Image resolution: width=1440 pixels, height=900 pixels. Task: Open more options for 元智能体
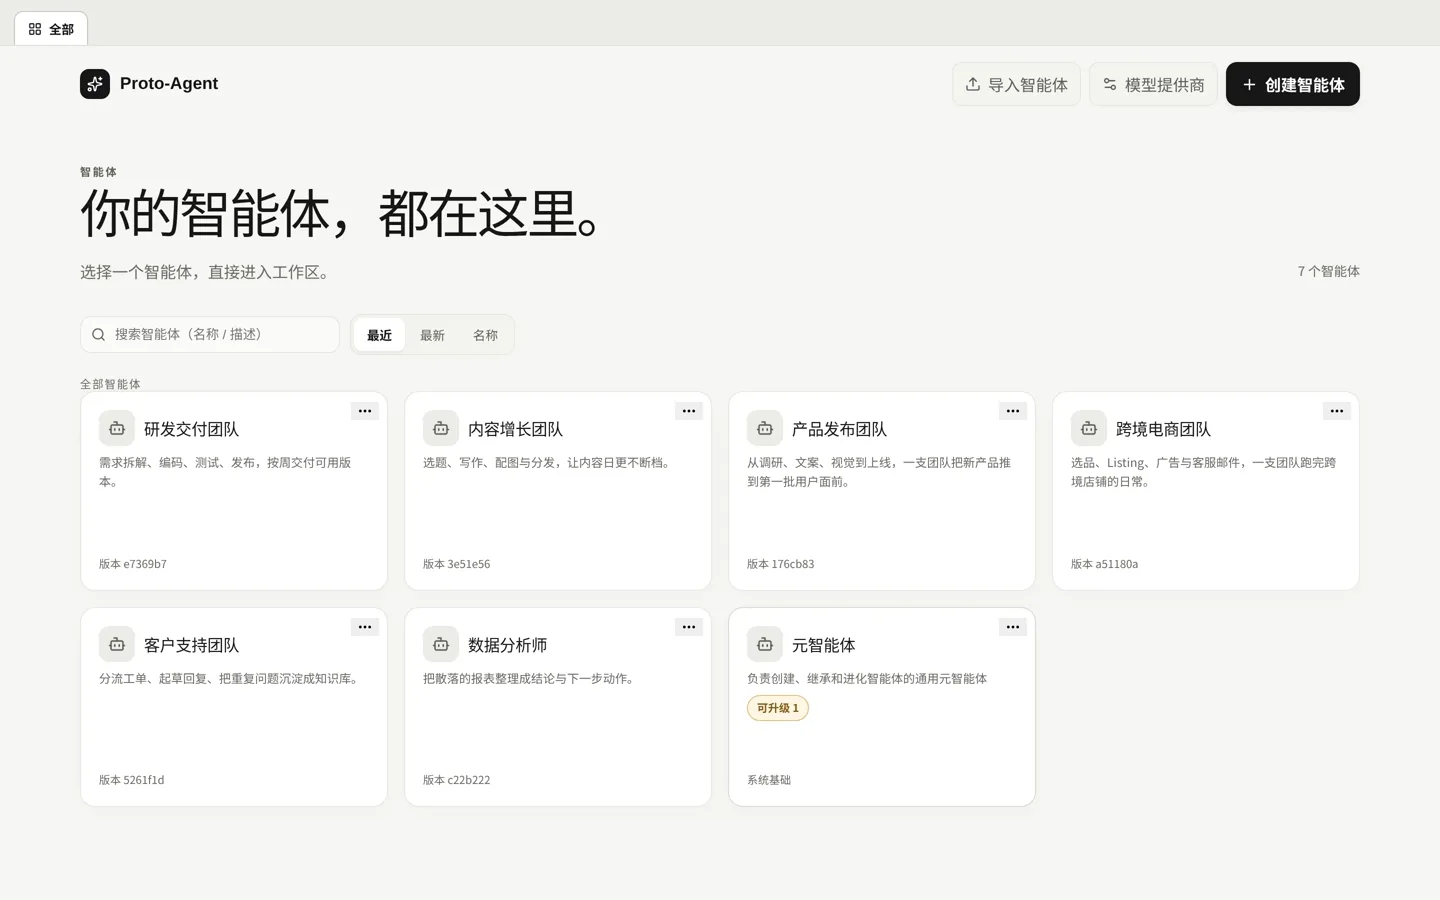tap(1013, 627)
